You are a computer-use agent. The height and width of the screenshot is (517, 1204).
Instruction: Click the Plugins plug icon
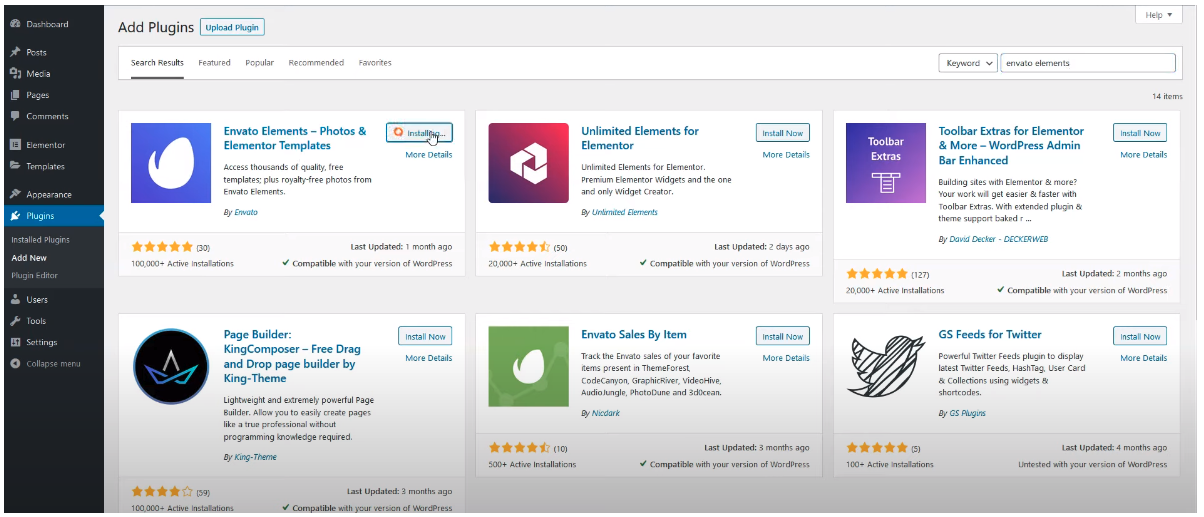[x=15, y=216]
